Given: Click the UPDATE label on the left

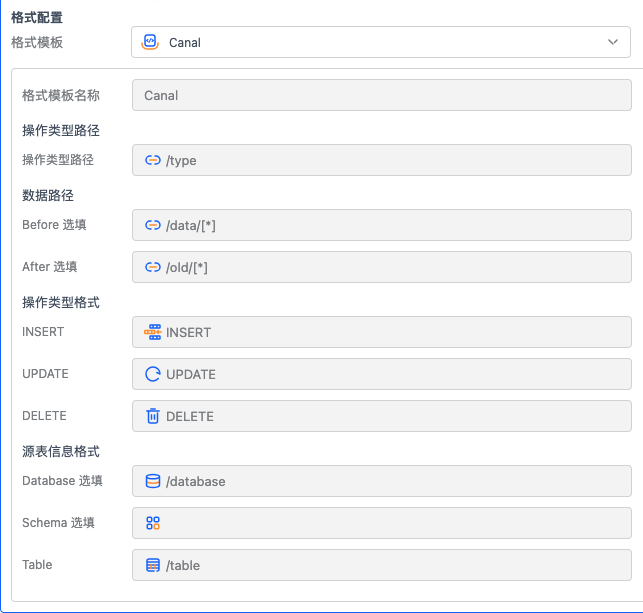Looking at the screenshot, I should (45, 374).
